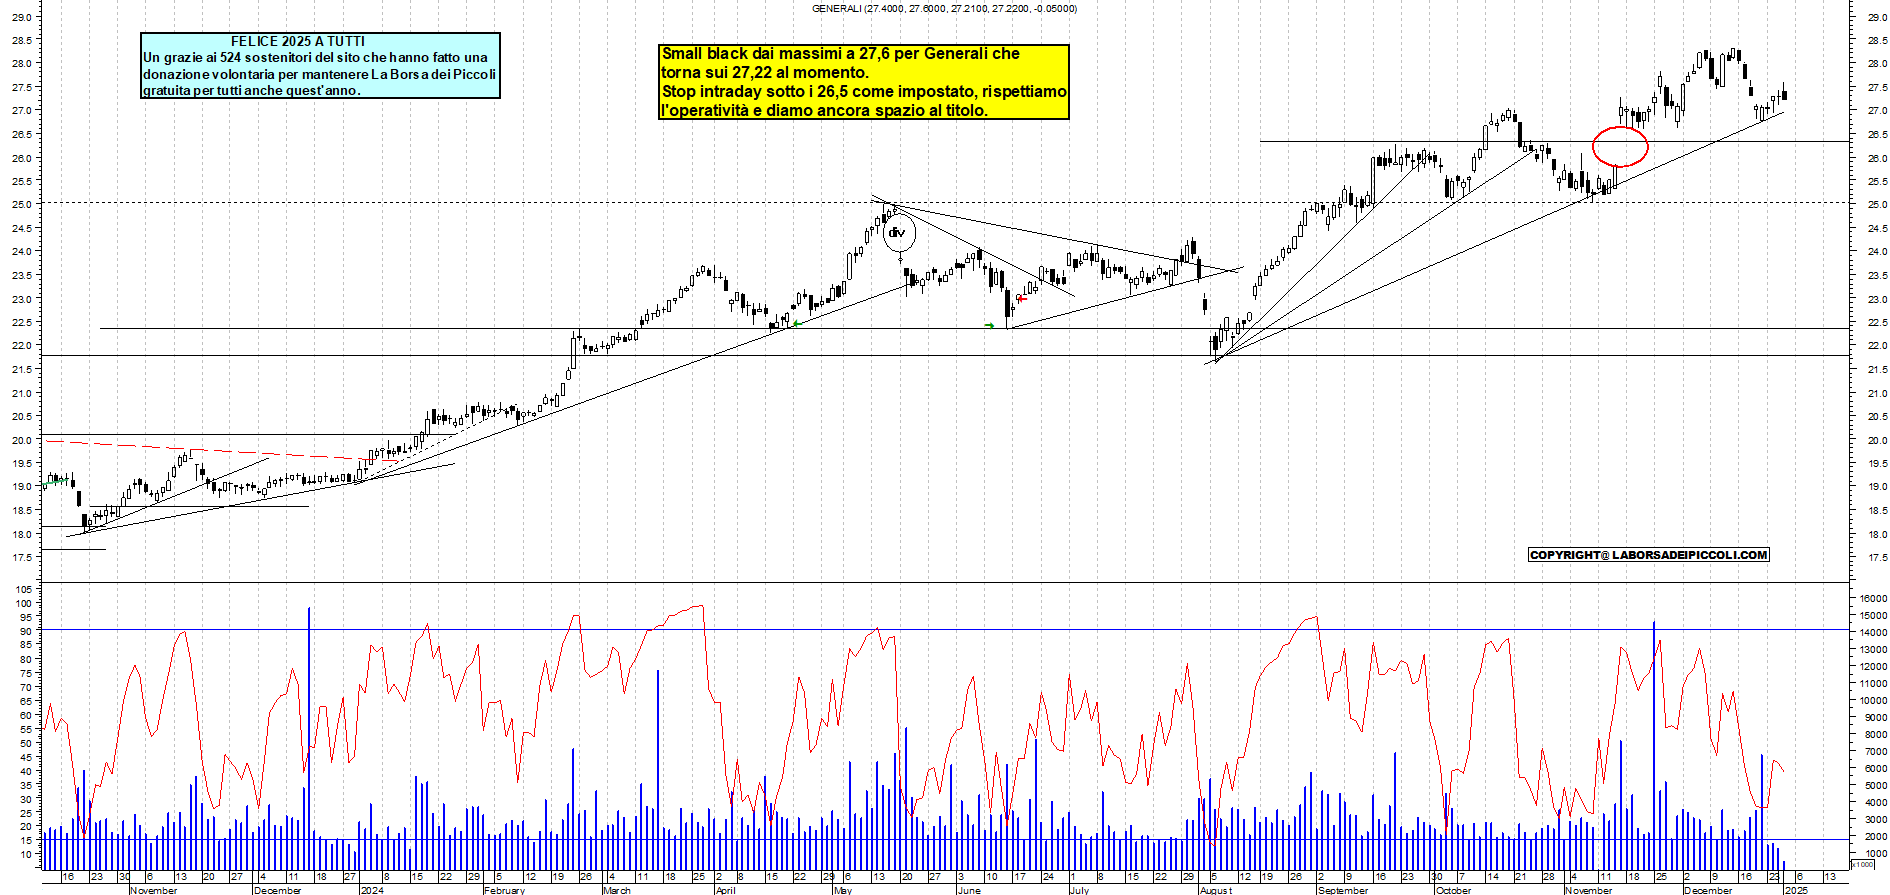1890x895 pixels.
Task: Click the red left-pointing arrow near June candles
Action: pos(1021,298)
